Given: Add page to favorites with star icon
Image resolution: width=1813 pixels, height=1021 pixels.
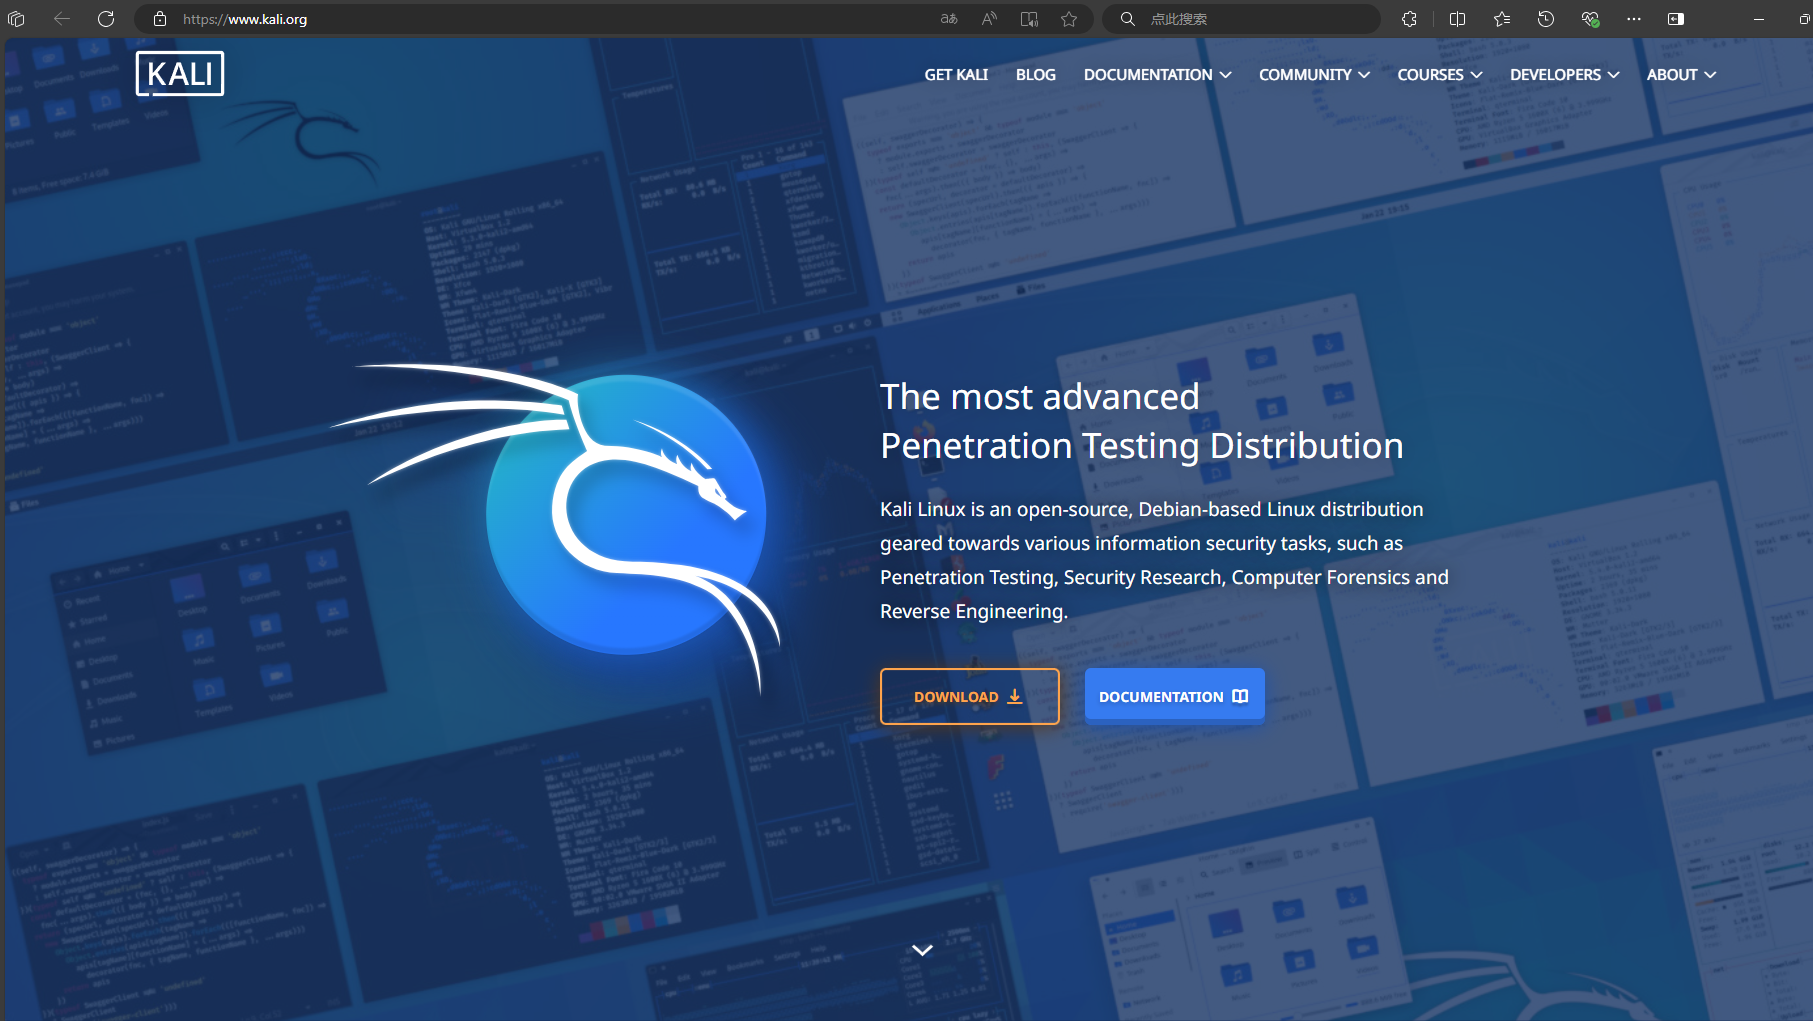Looking at the screenshot, I should (x=1069, y=19).
